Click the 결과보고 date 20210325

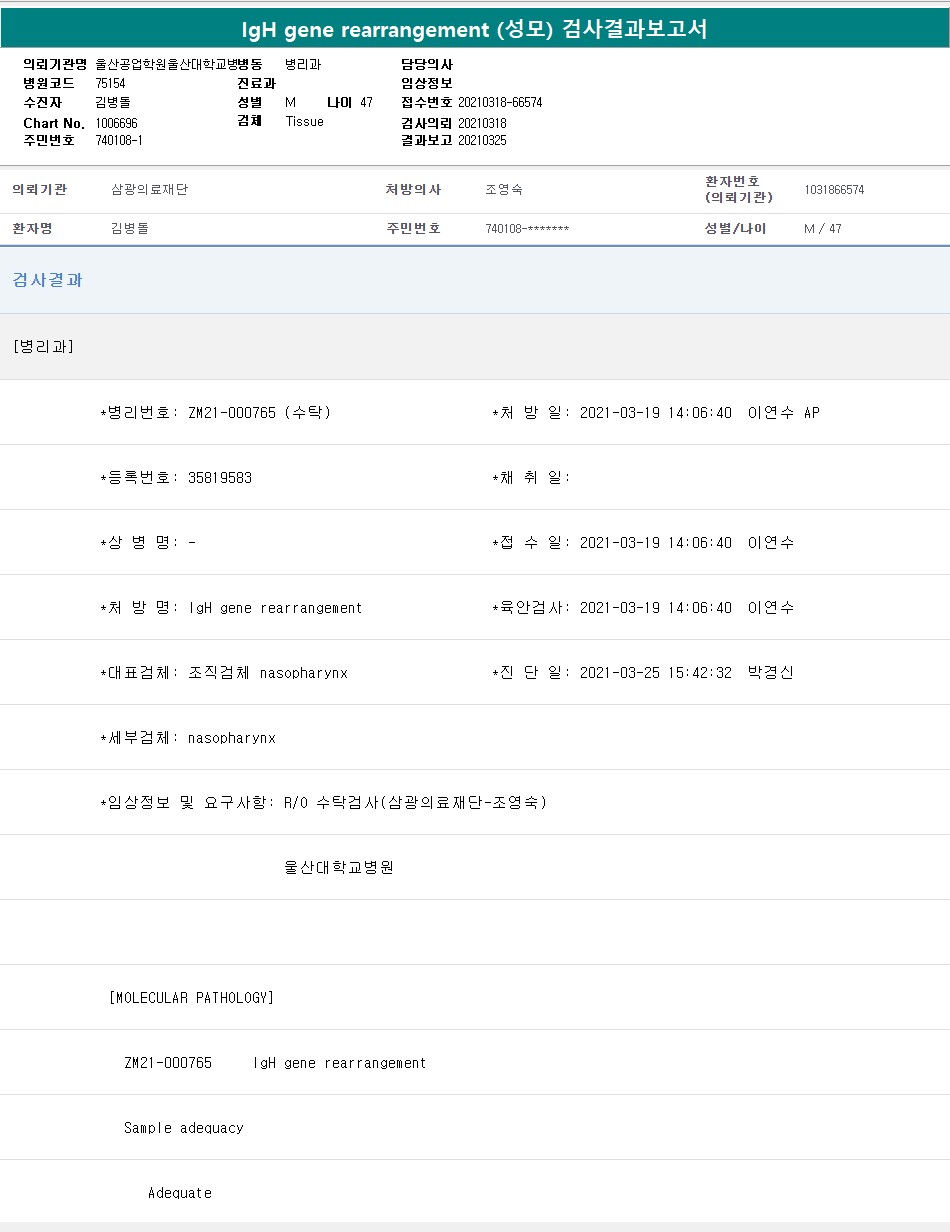click(482, 141)
